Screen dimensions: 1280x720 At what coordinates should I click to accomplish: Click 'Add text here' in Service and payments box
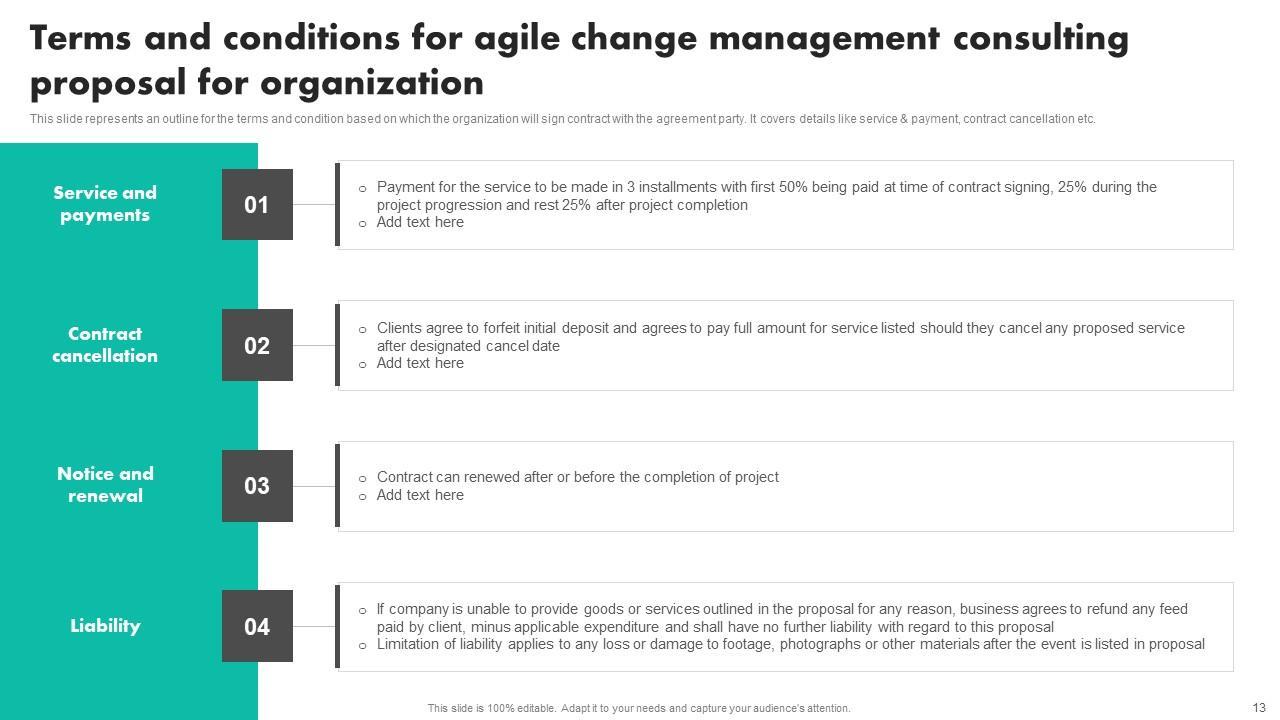(420, 223)
